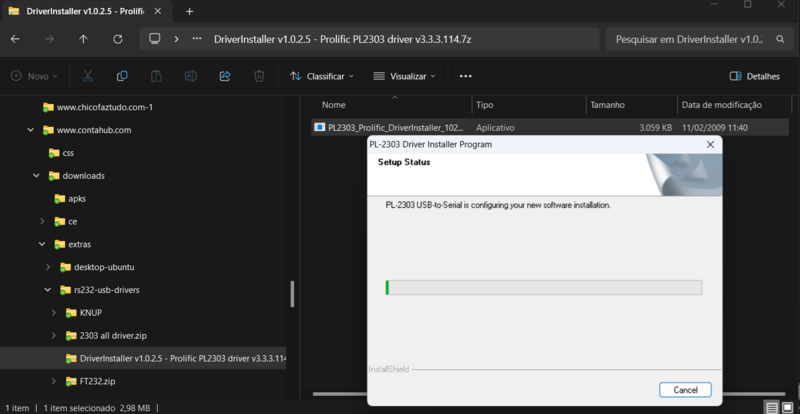Select 2303 all driver.zip in tree
Viewport: 800px width, 414px height.
point(113,335)
